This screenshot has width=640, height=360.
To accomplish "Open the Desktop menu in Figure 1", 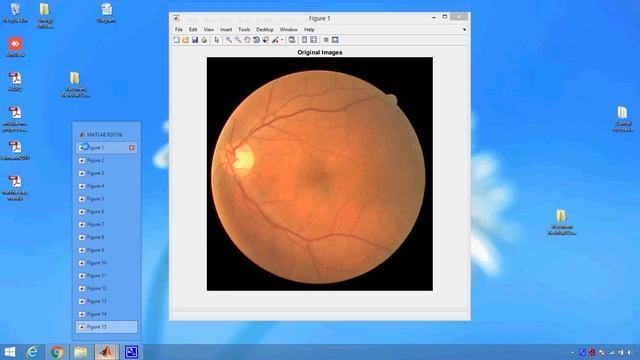I will pyautogui.click(x=265, y=29).
